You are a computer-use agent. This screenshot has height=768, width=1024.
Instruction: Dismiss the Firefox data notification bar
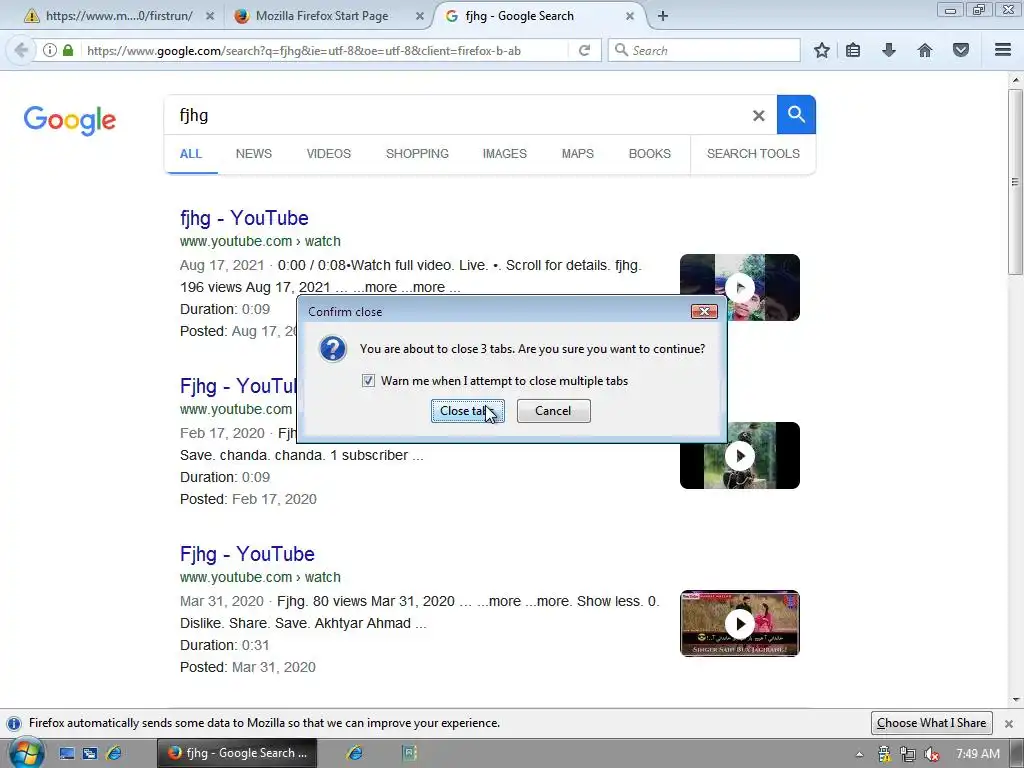[1009, 724]
